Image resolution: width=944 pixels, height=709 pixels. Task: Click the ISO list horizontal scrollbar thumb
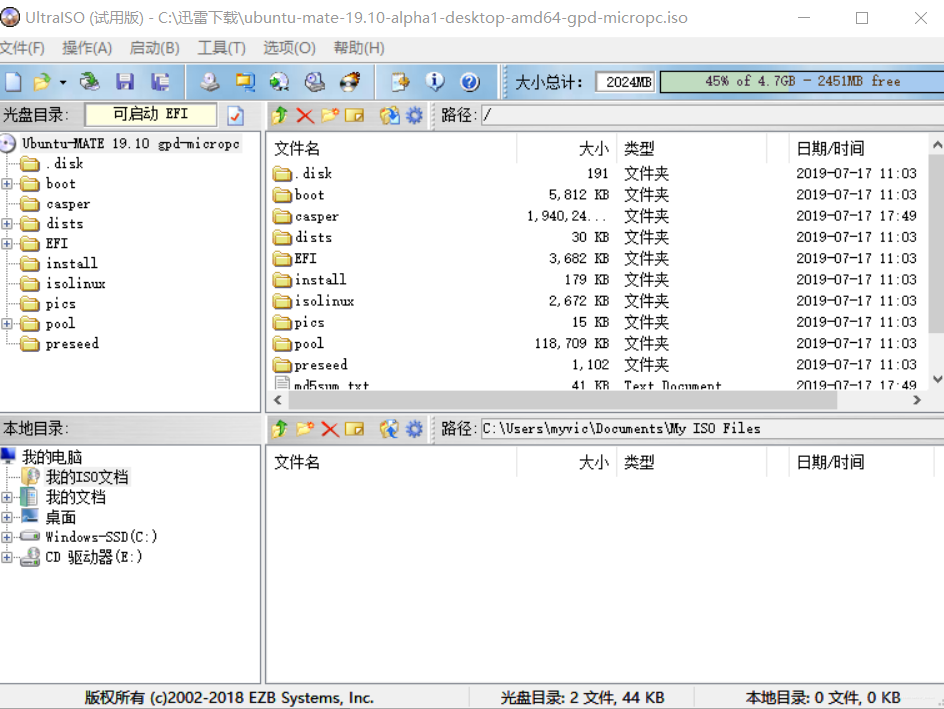[x=561, y=400]
